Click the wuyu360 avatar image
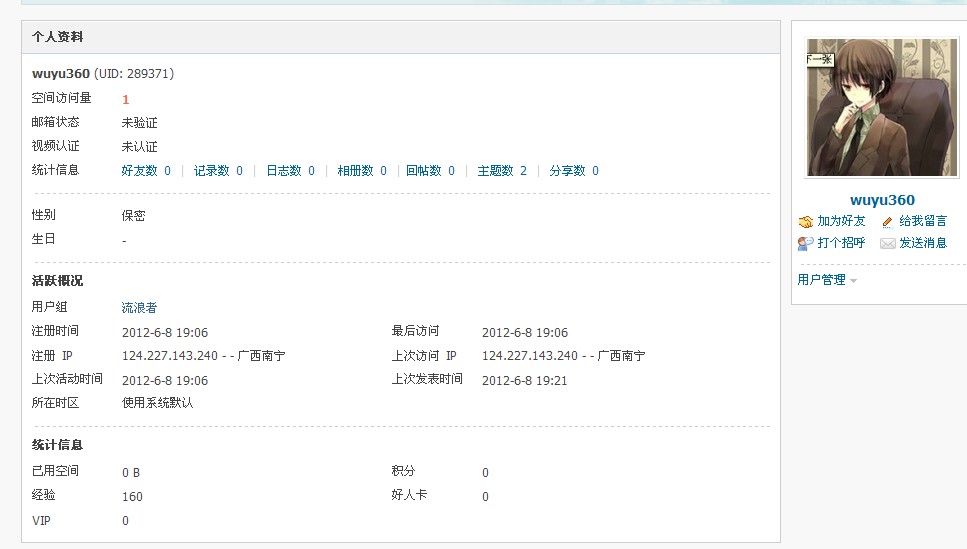 882,108
